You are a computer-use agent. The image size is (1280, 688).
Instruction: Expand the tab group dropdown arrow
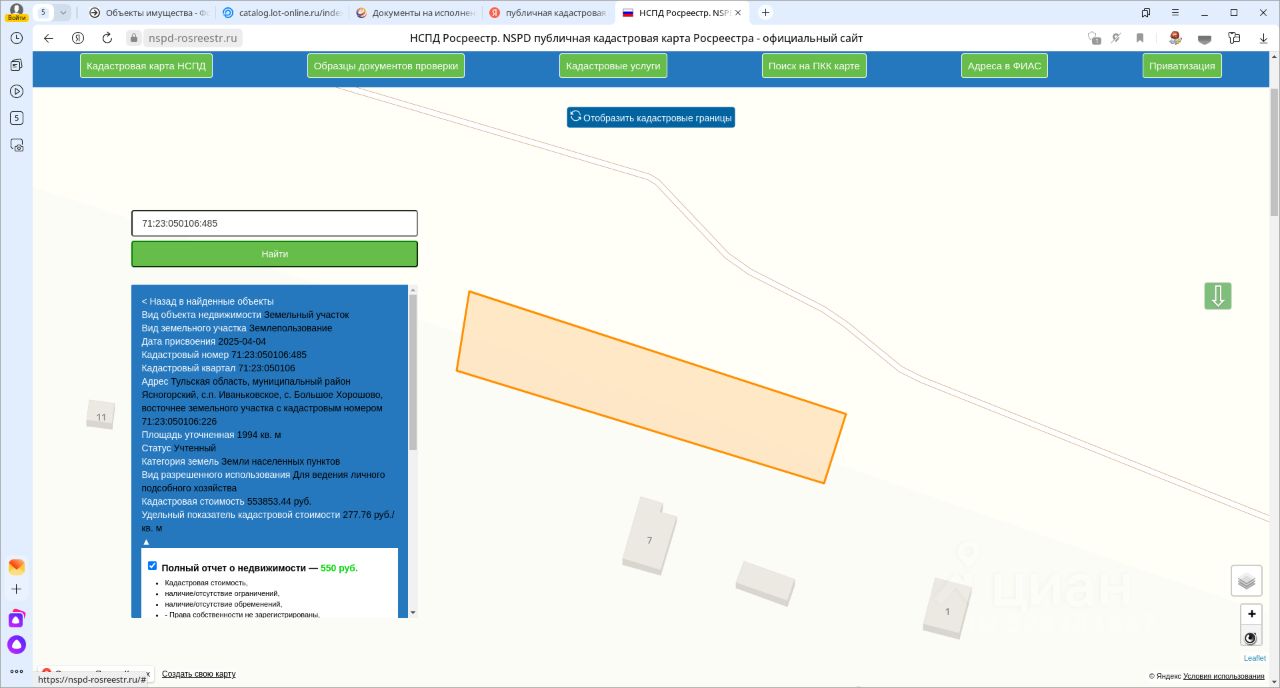[x=64, y=12]
